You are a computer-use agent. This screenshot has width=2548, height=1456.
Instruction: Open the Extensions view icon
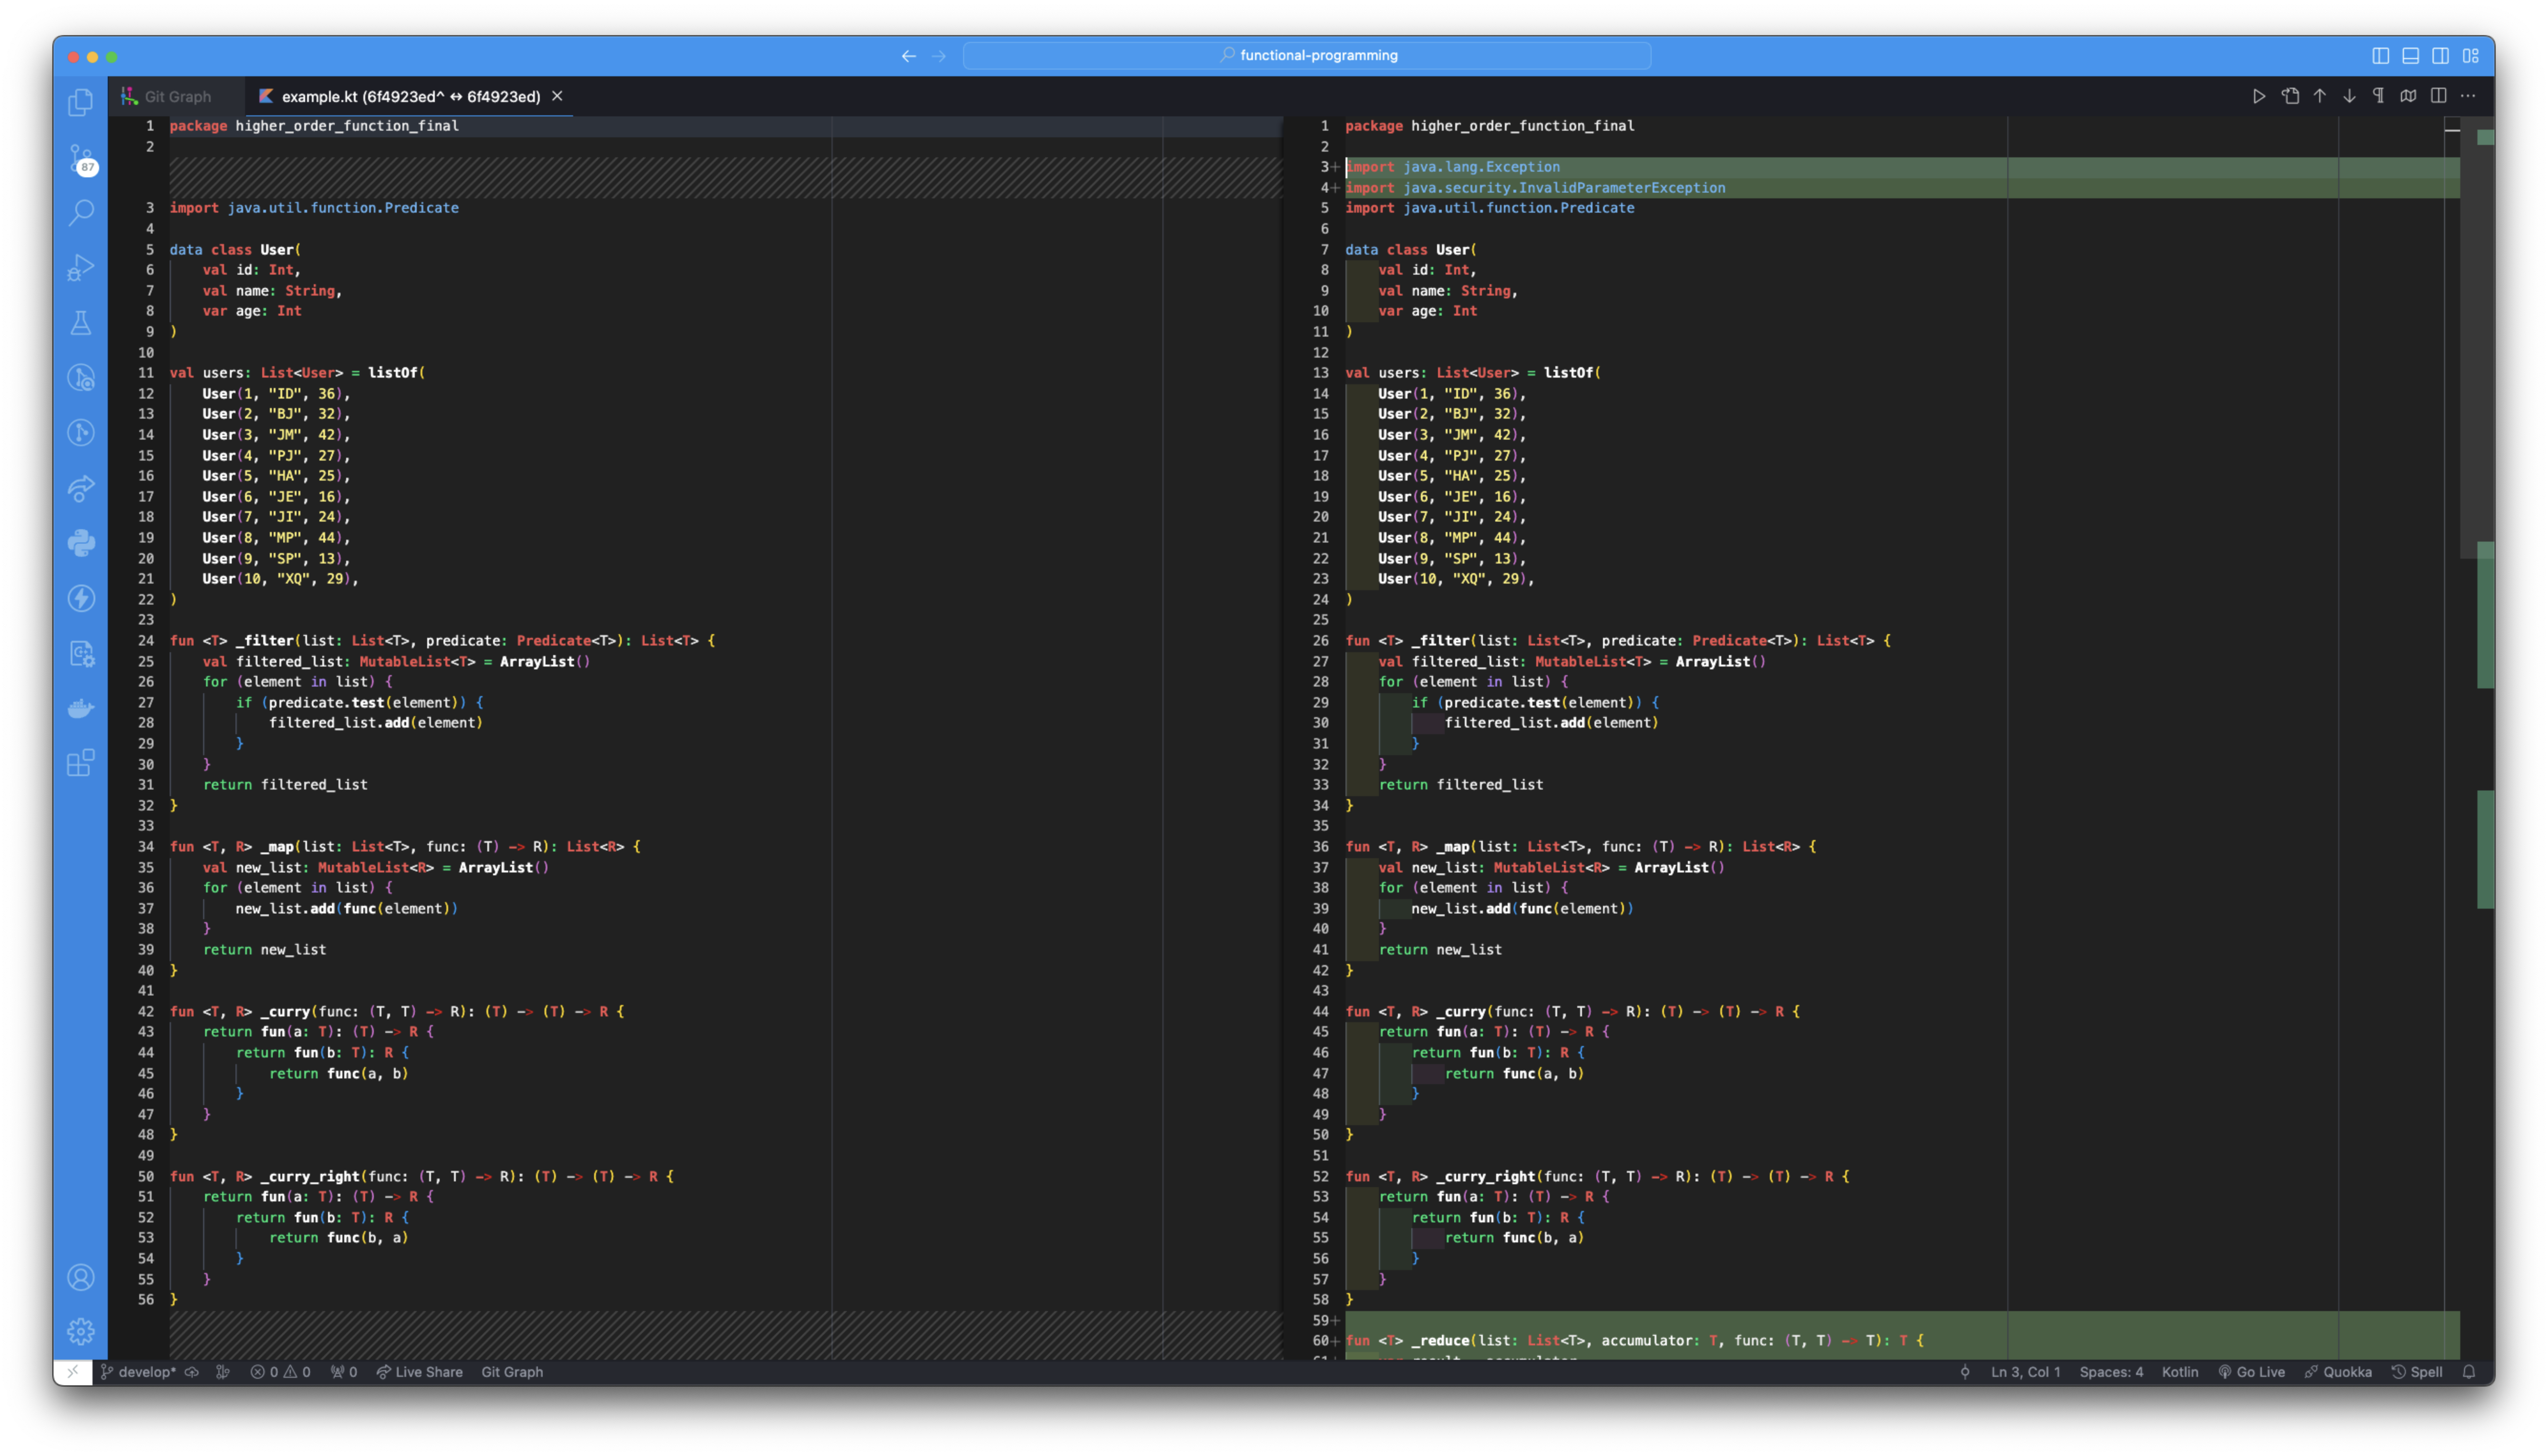(x=81, y=763)
